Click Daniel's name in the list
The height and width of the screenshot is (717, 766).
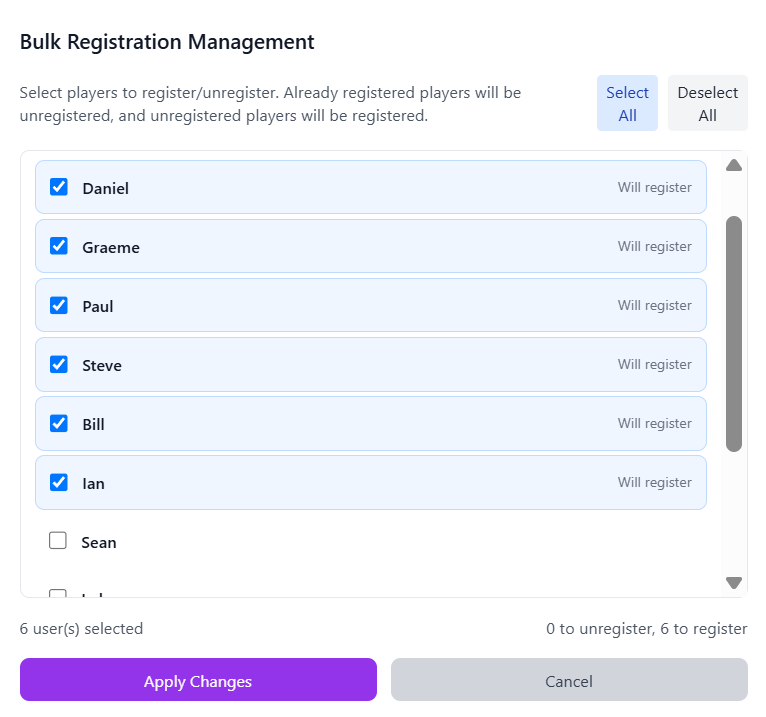pos(105,188)
